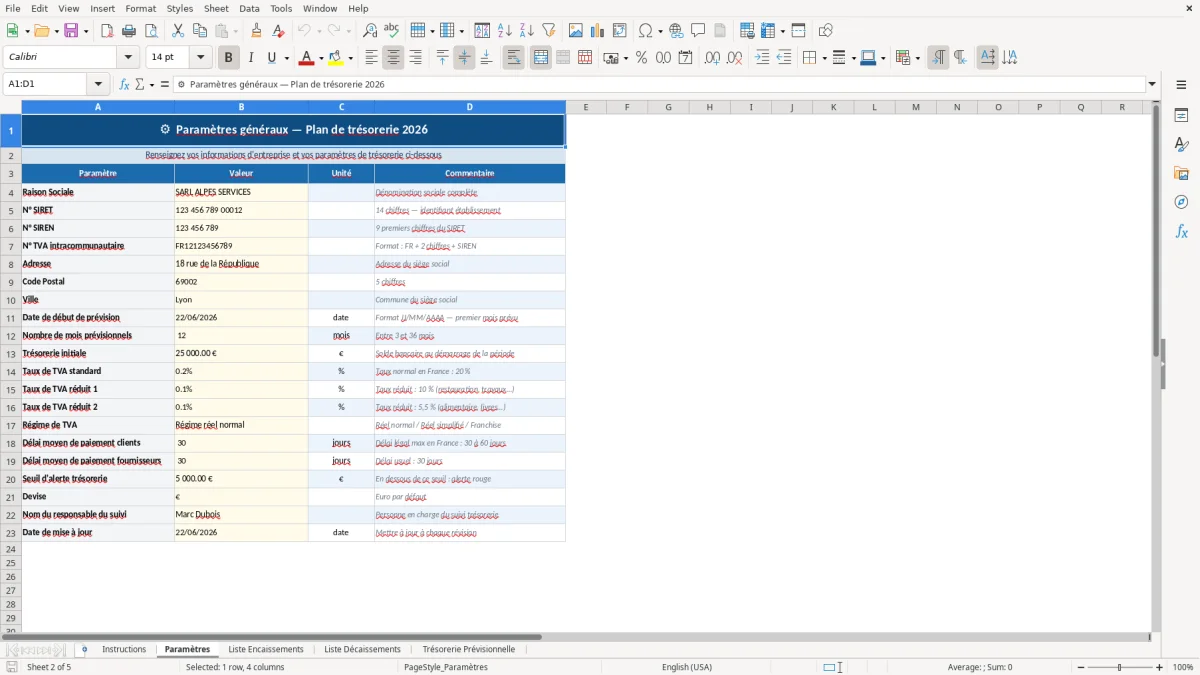The height and width of the screenshot is (675, 1200).
Task: Open the Sheet menu
Action: point(216,8)
